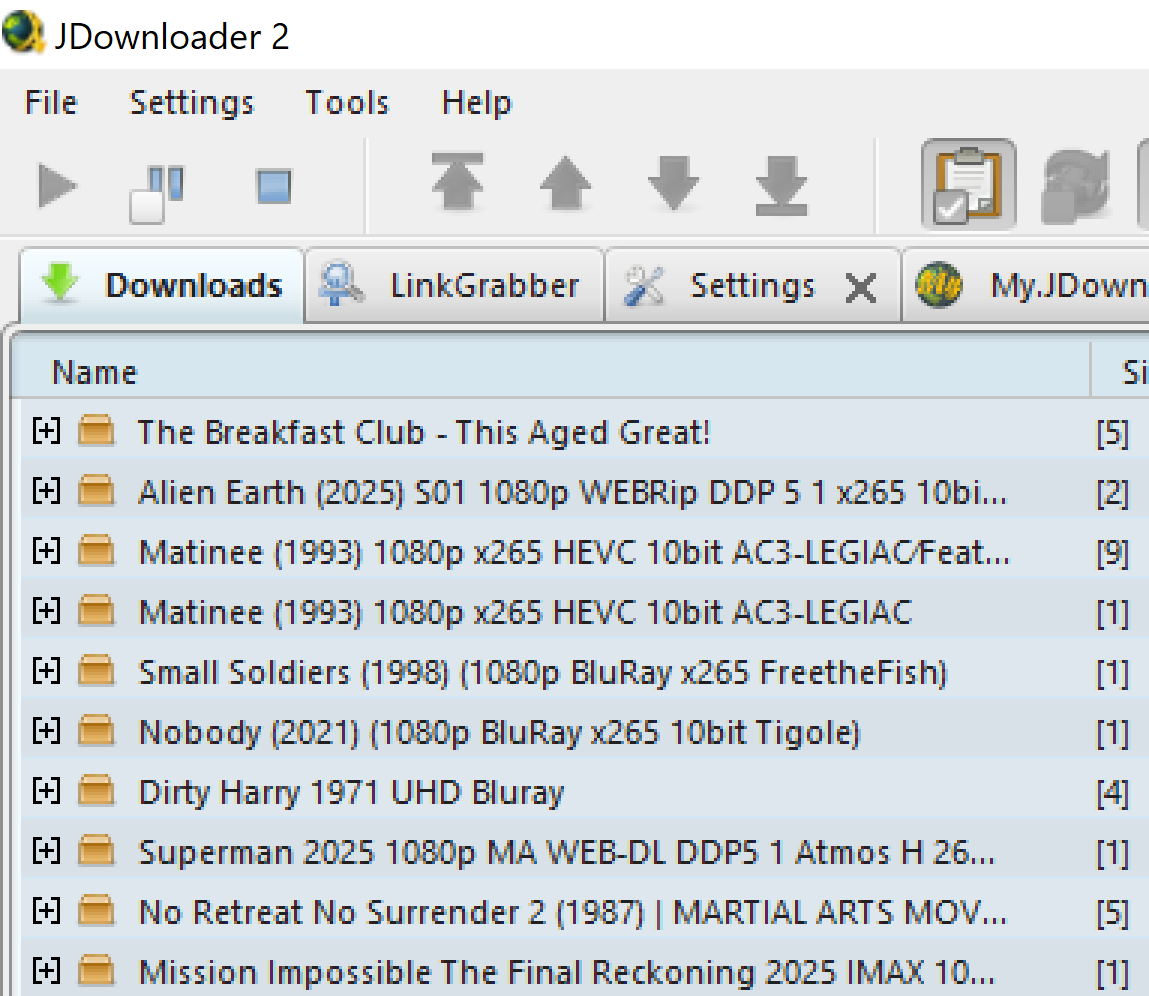Expand Mission Impossible The Final Reckoning package
Viewport: 1149px width, 996px height.
46,972
